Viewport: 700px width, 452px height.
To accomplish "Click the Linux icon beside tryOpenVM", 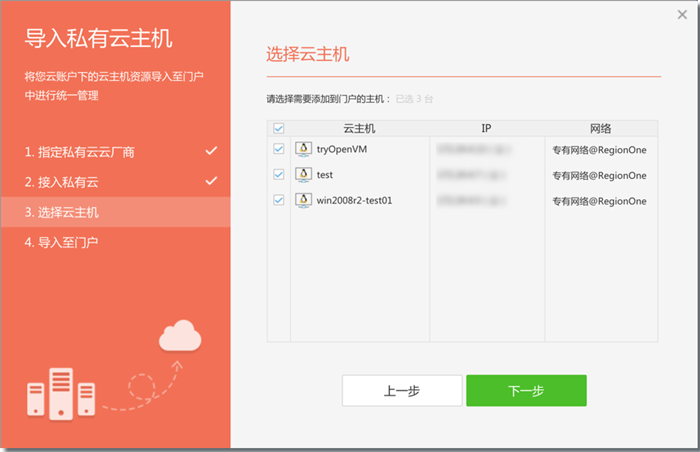I will (x=304, y=149).
